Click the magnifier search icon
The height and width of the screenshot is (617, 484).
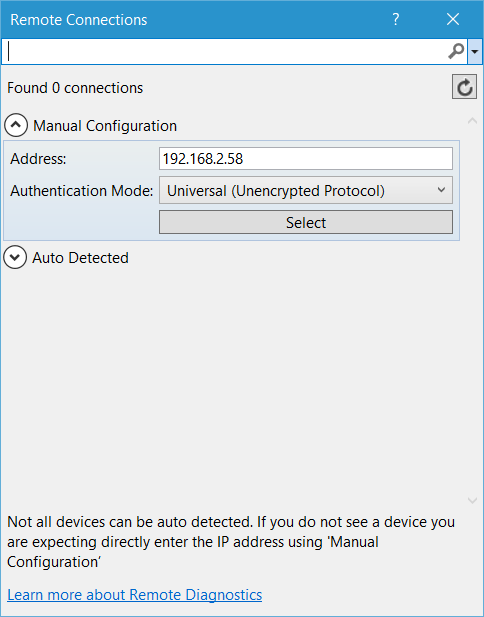(456, 51)
